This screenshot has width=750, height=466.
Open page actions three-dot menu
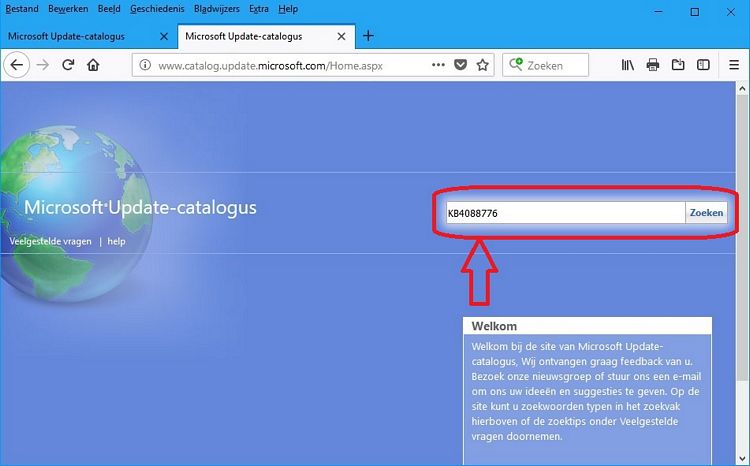[x=438, y=65]
